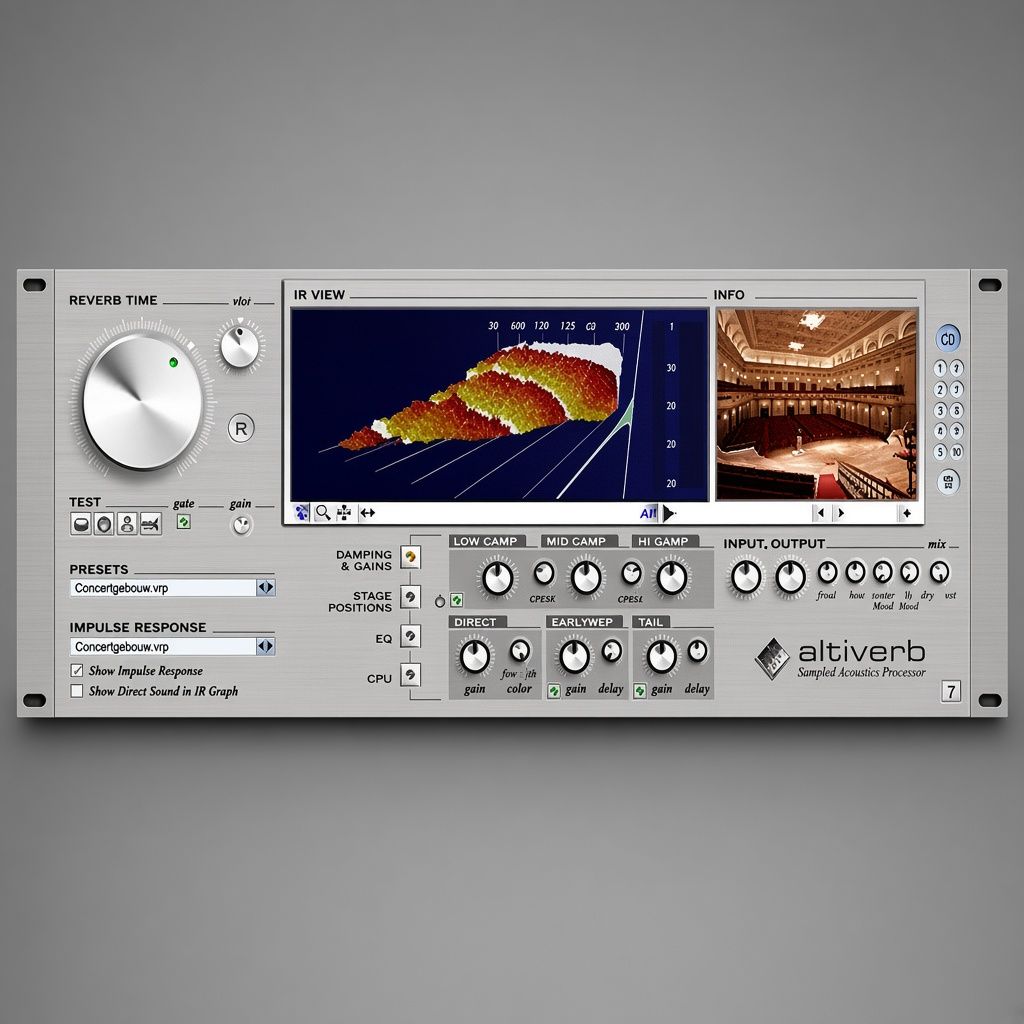Viewport: 1024px width, 1024px height.
Task: Click the small knob labeled froal
Action: point(827,572)
